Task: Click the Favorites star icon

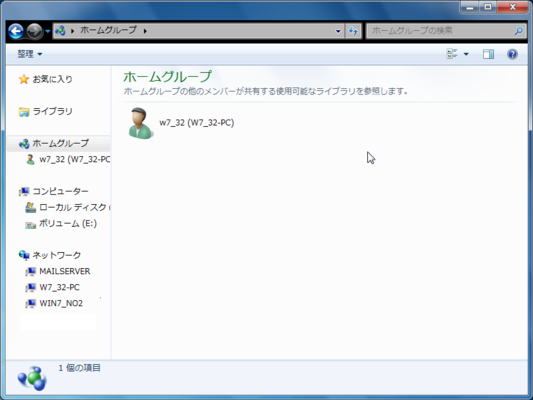Action: click(24, 79)
